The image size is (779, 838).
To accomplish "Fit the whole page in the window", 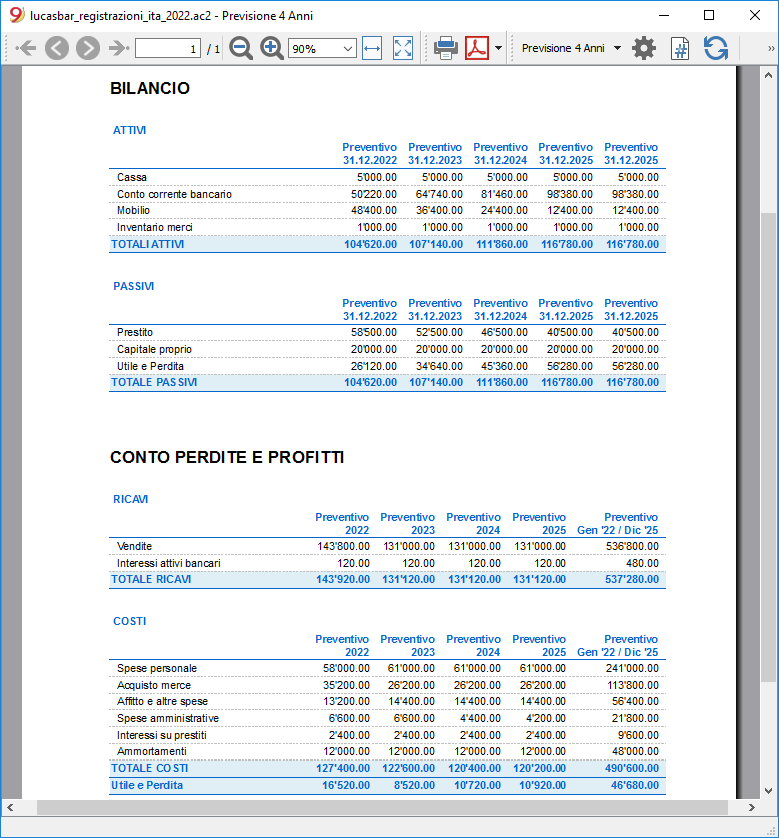I will point(403,49).
